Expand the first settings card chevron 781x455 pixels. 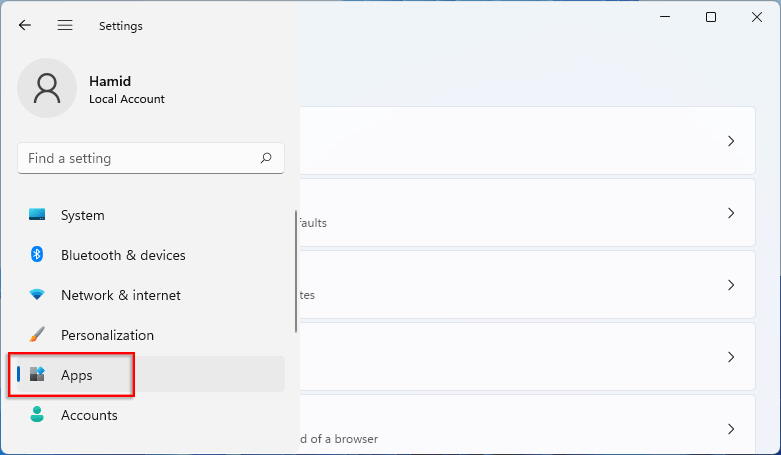pyautogui.click(x=731, y=141)
